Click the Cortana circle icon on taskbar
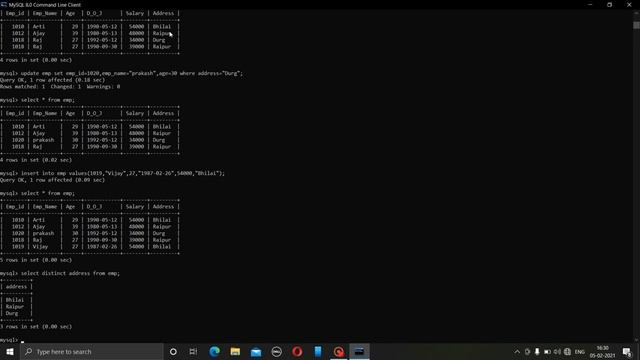Viewport: 640px width, 360px height. (x=173, y=351)
